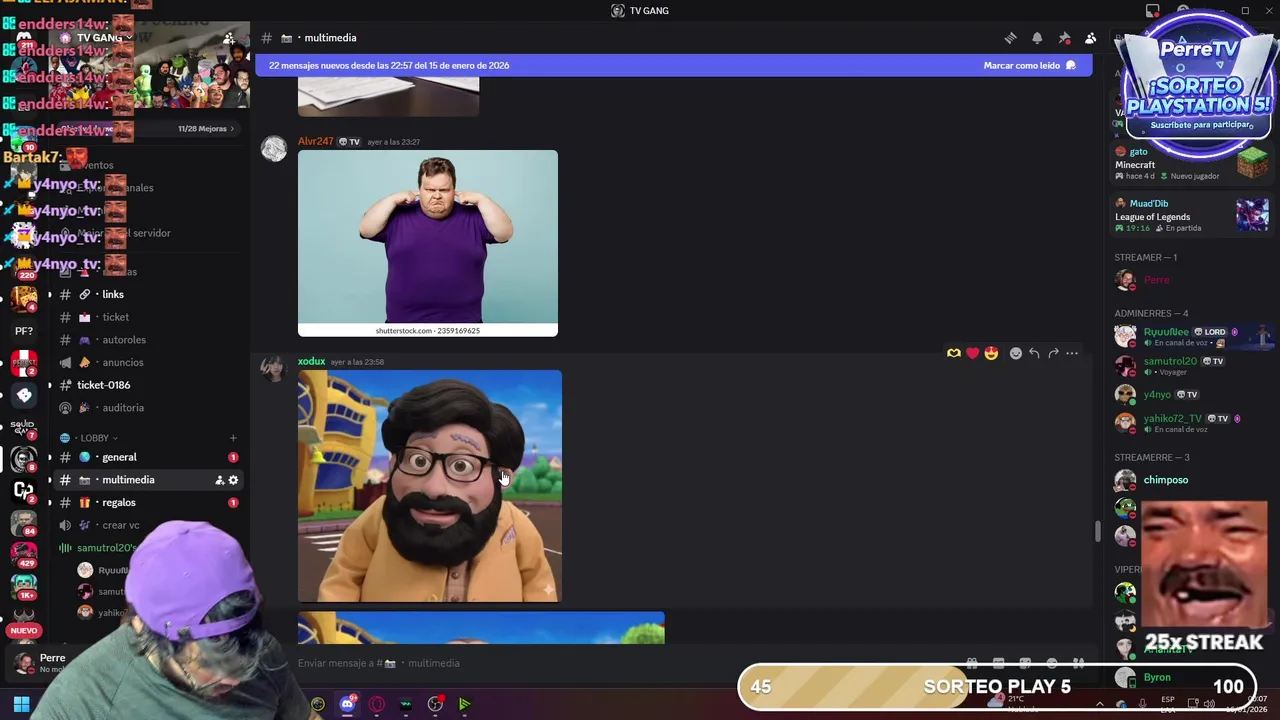The width and height of the screenshot is (1280, 720).
Task: Open the server boosts 11/28 Mejoras link
Action: click(x=206, y=129)
